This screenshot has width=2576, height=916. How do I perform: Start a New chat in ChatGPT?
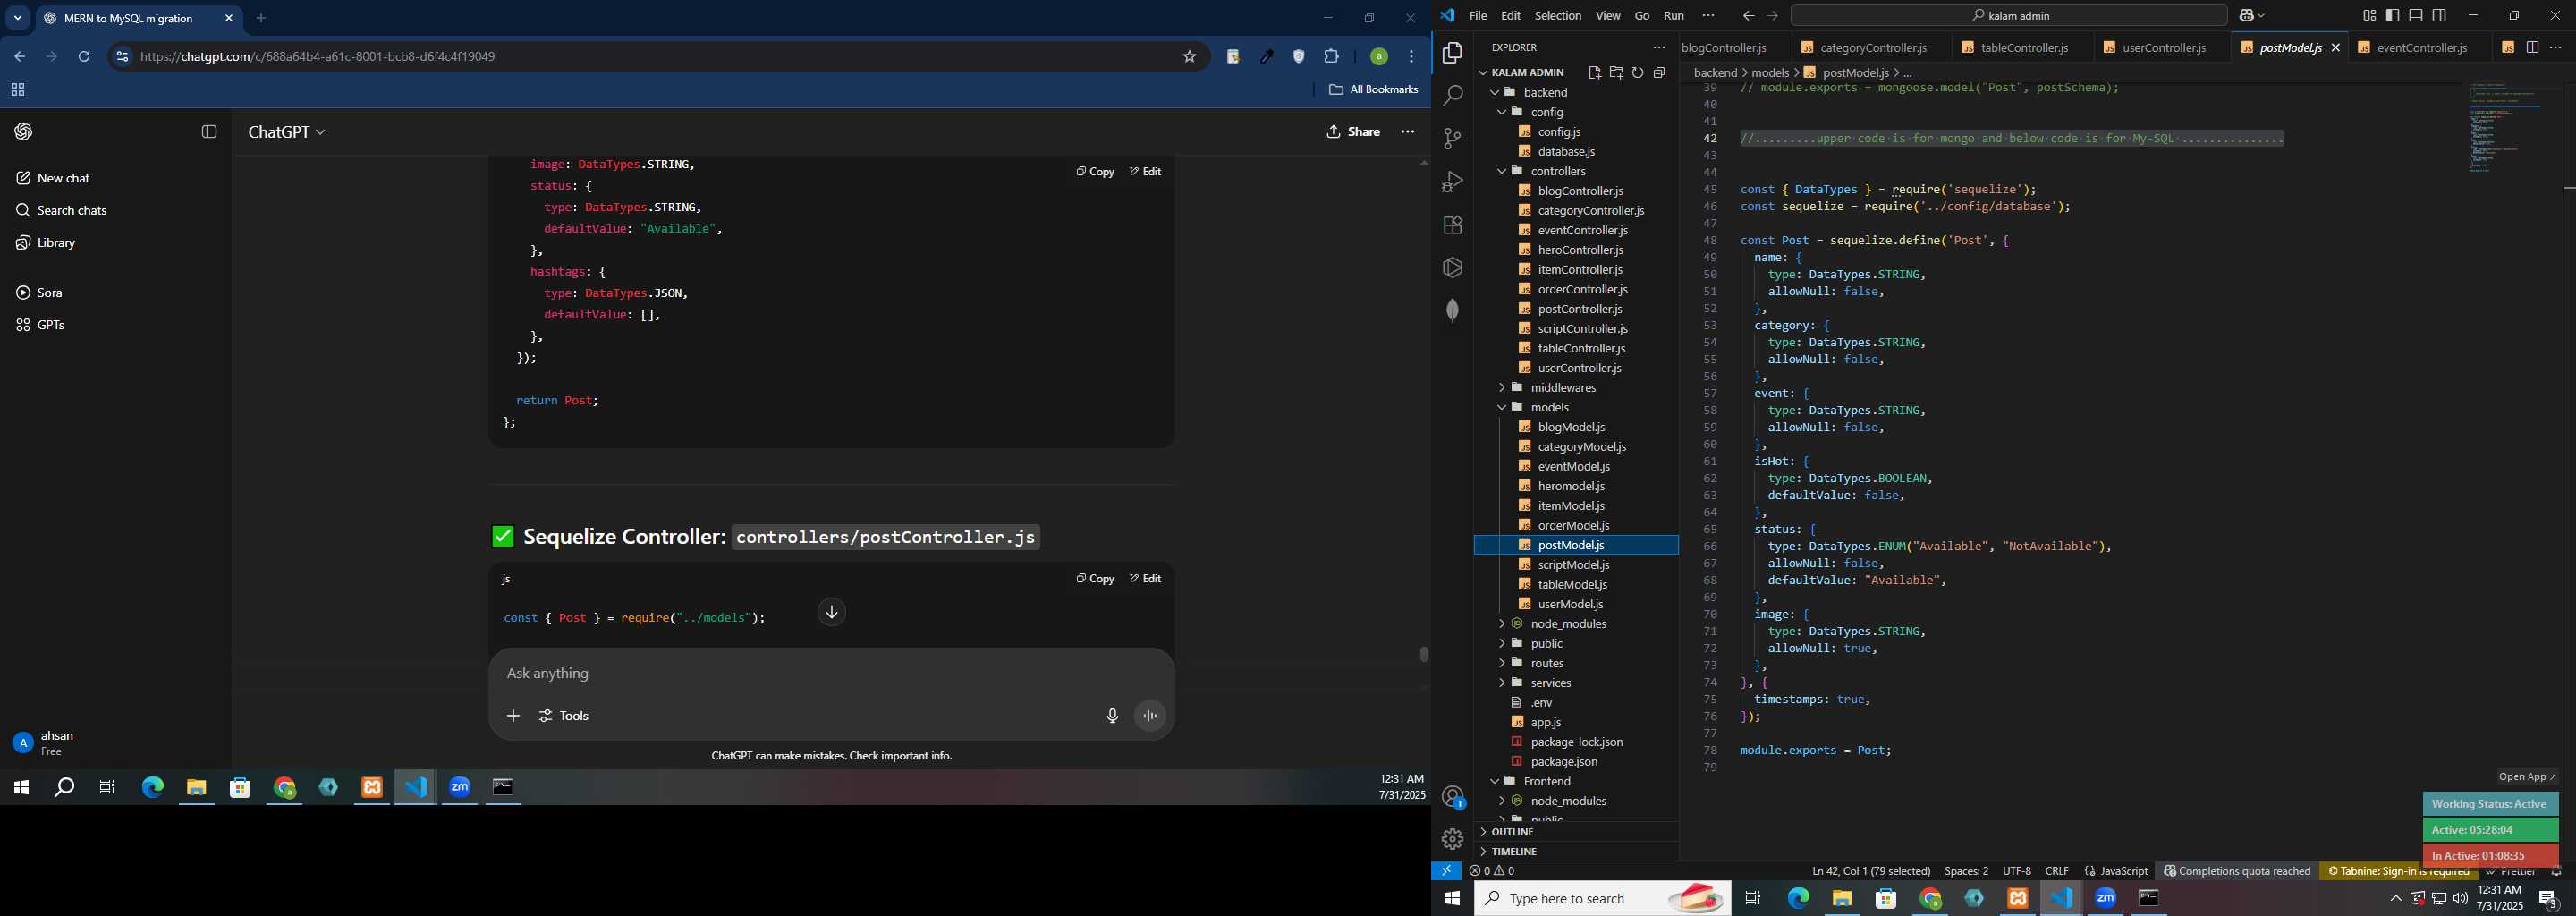pyautogui.click(x=63, y=178)
